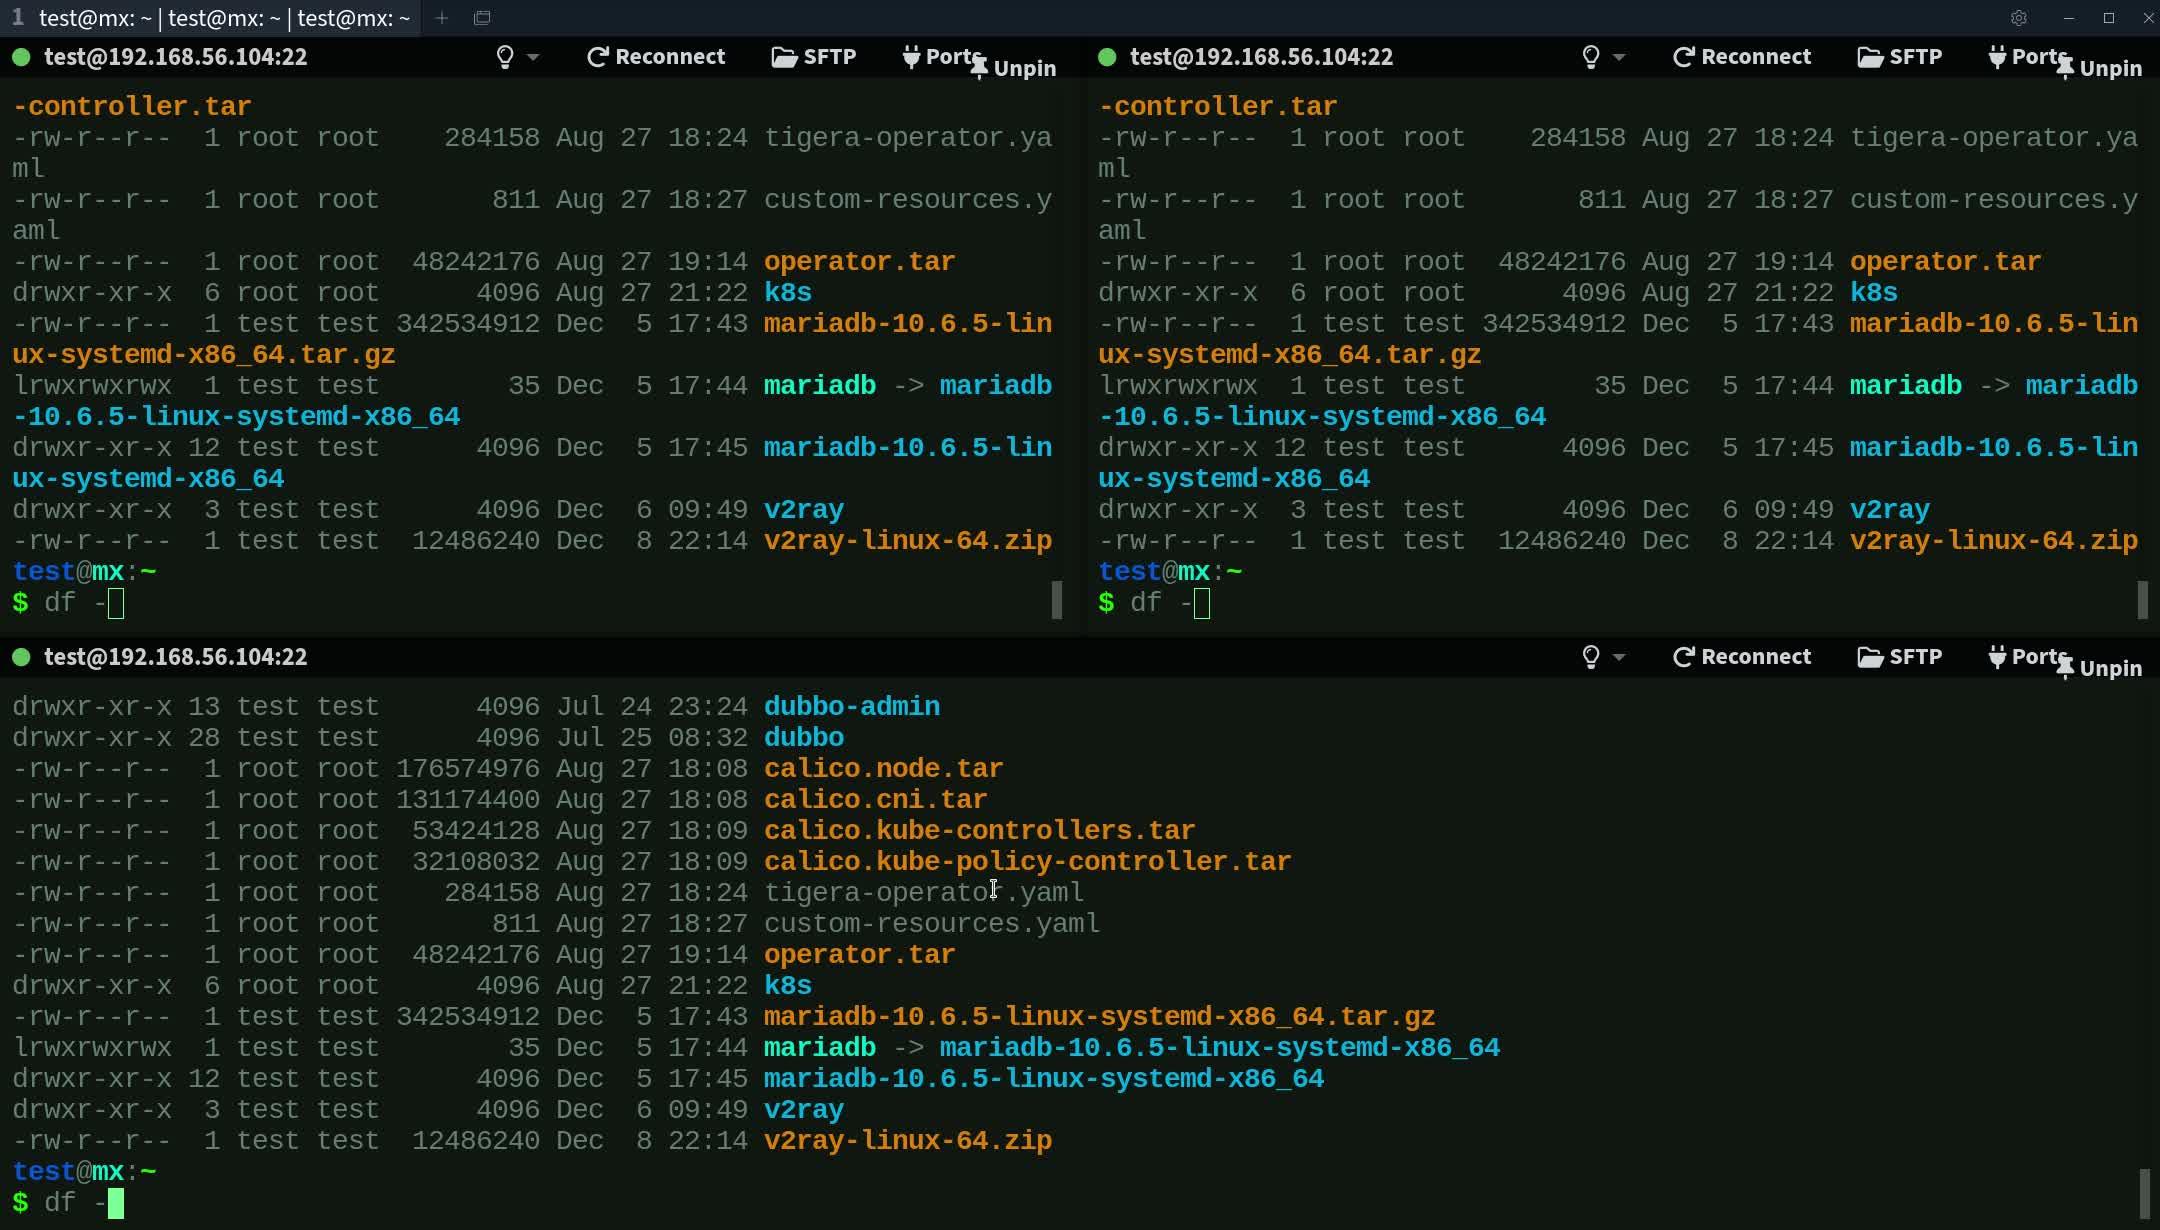This screenshot has width=2160, height=1230.
Task: Expand lightbulb dropdown arrow in top-right pane
Action: pyautogui.click(x=1620, y=57)
